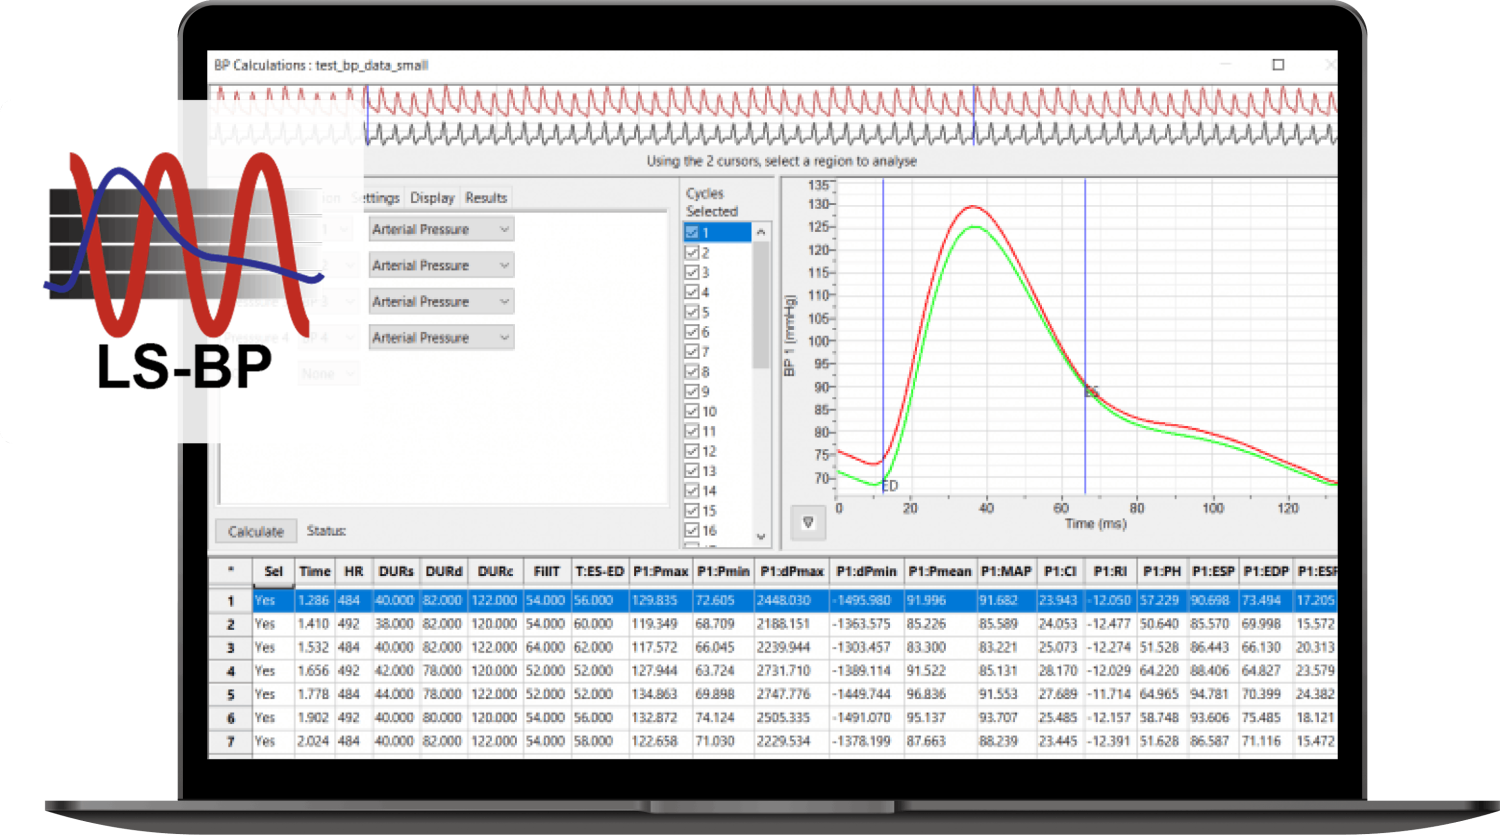Viewport: 1500px width, 835px height.
Task: Toggle cycle 5 checkbox
Action: [x=692, y=312]
